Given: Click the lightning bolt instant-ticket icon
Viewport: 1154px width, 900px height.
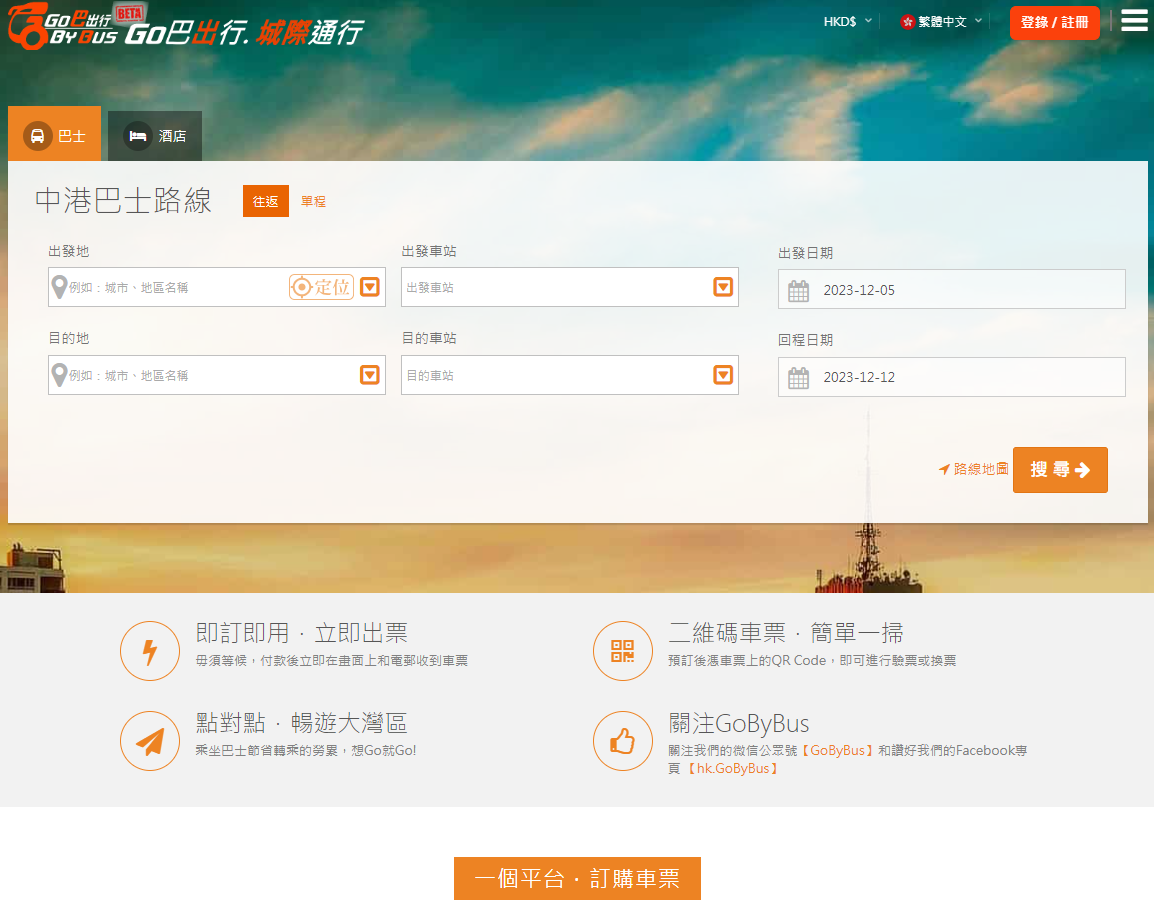Looking at the screenshot, I should click(x=150, y=651).
